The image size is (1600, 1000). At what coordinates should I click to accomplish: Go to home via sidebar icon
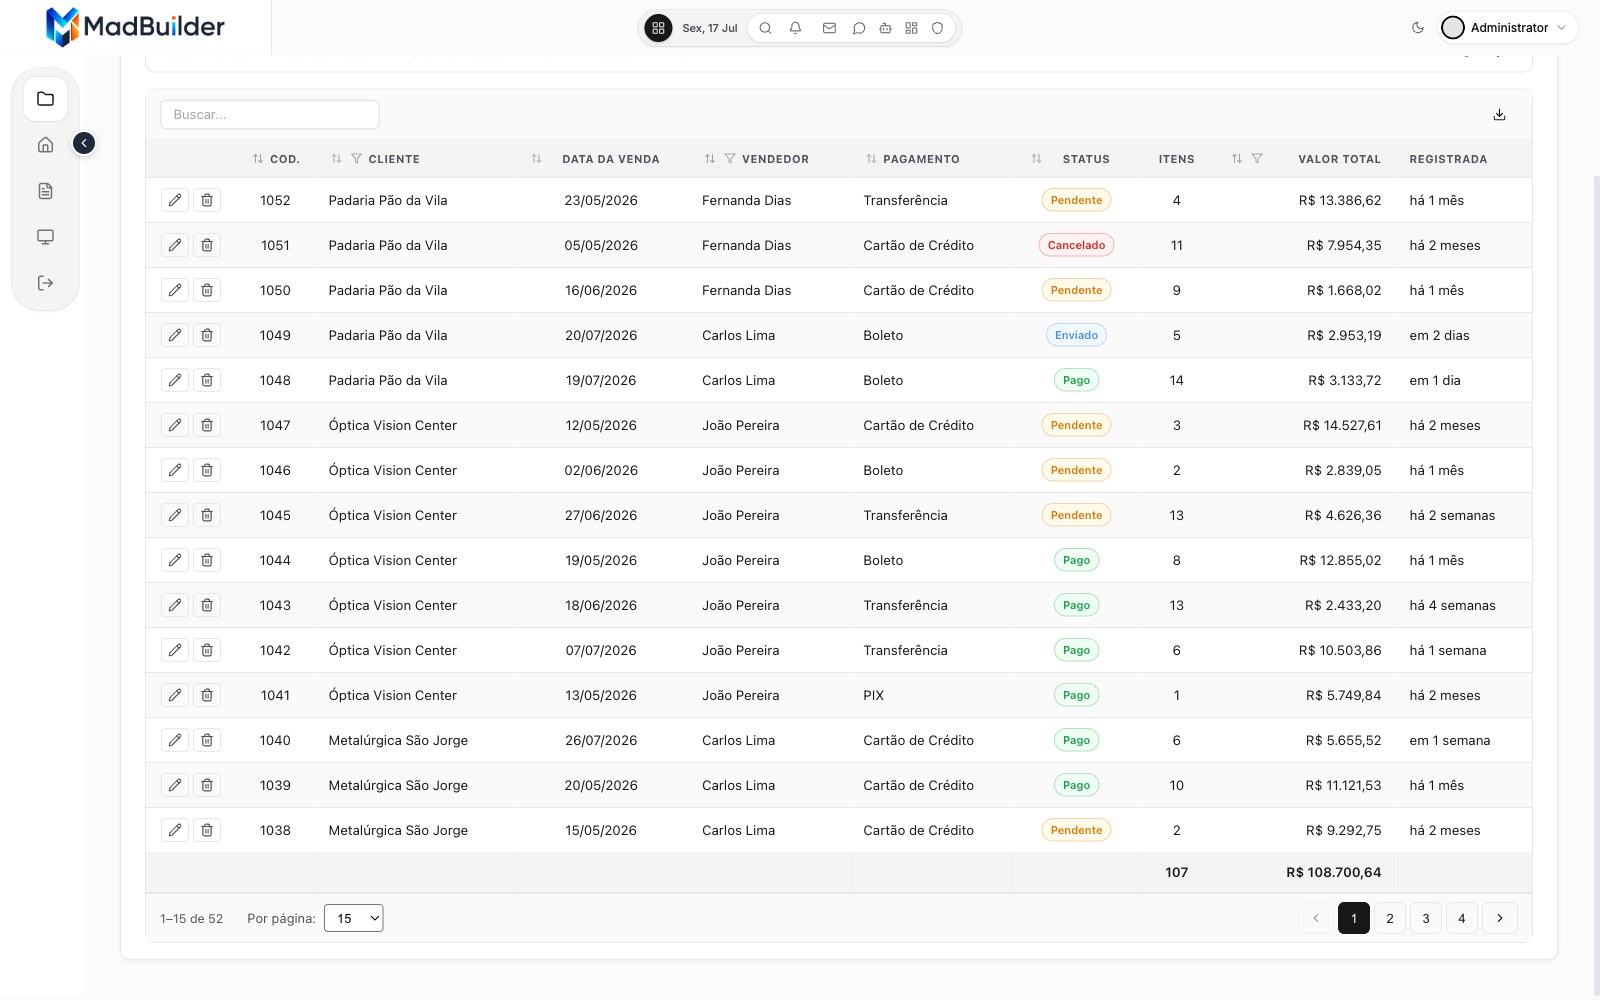tap(45, 145)
